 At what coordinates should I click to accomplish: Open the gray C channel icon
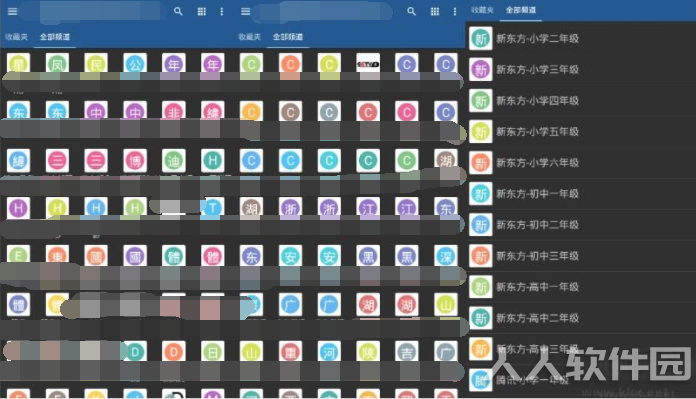coord(329,112)
